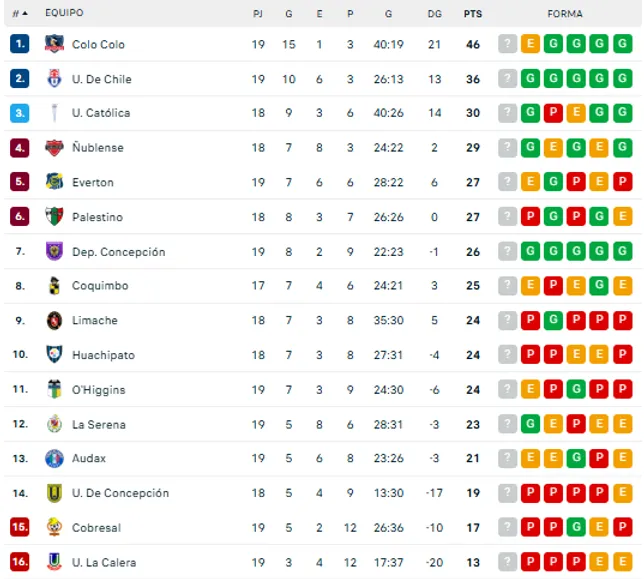Click the number 1 rank badge
644x579 pixels.
point(20,44)
